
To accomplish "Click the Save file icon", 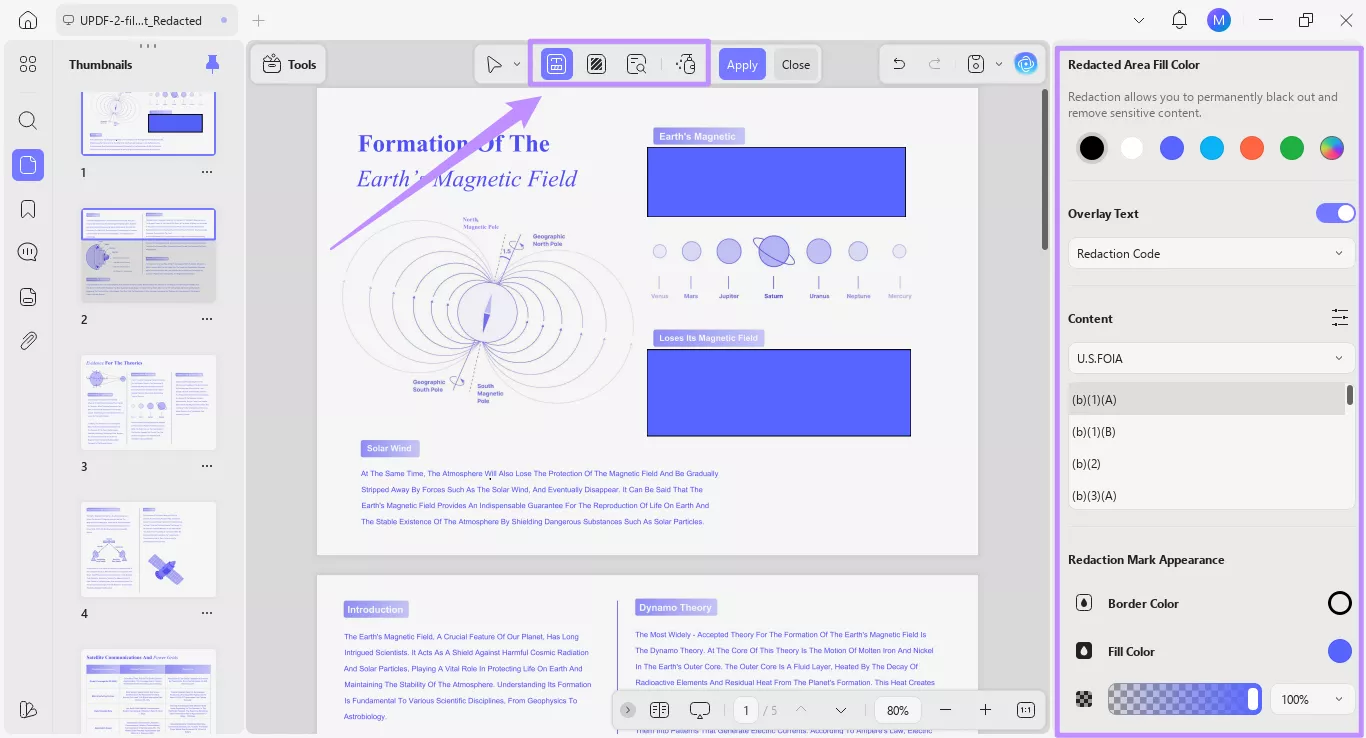I will pyautogui.click(x=976, y=65).
